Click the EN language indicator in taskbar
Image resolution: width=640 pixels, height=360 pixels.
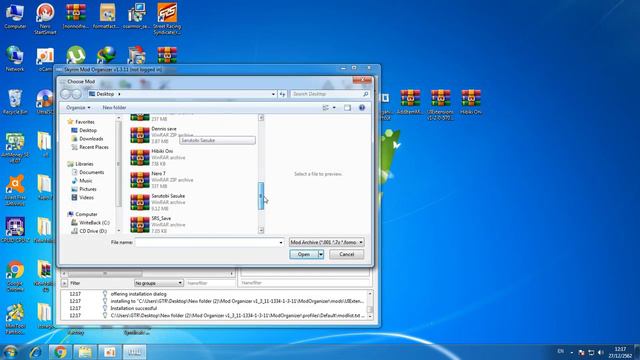(560, 351)
